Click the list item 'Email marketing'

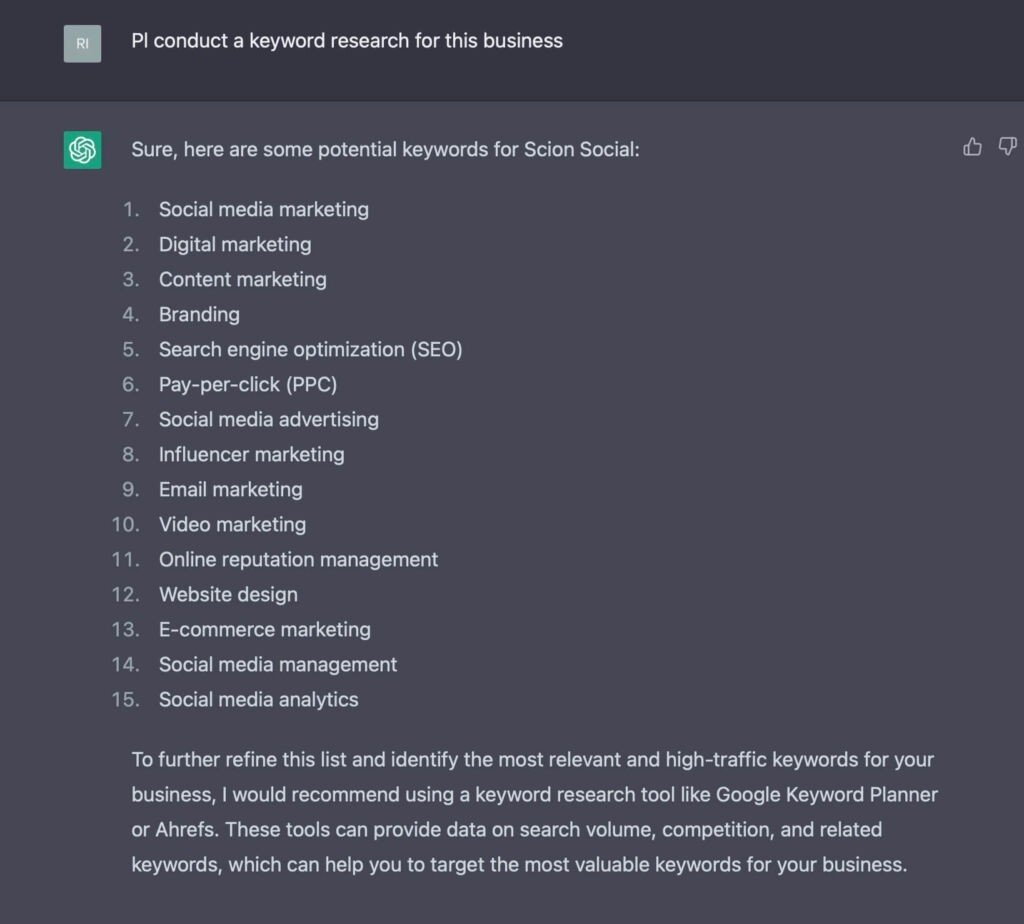(231, 490)
